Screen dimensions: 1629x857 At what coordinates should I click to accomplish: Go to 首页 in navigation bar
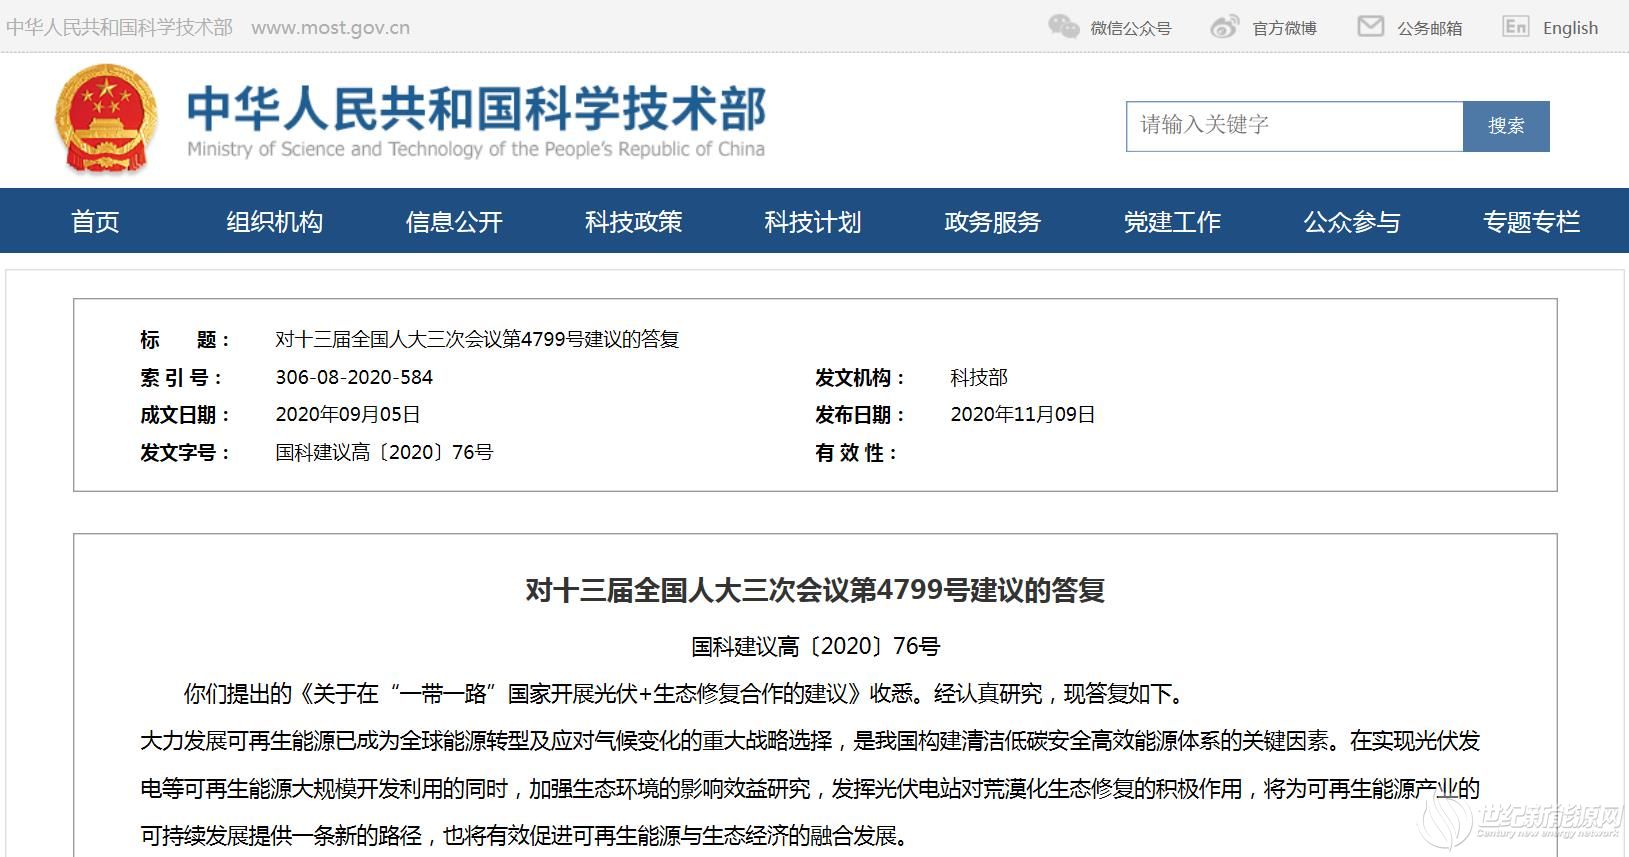pos(95,221)
